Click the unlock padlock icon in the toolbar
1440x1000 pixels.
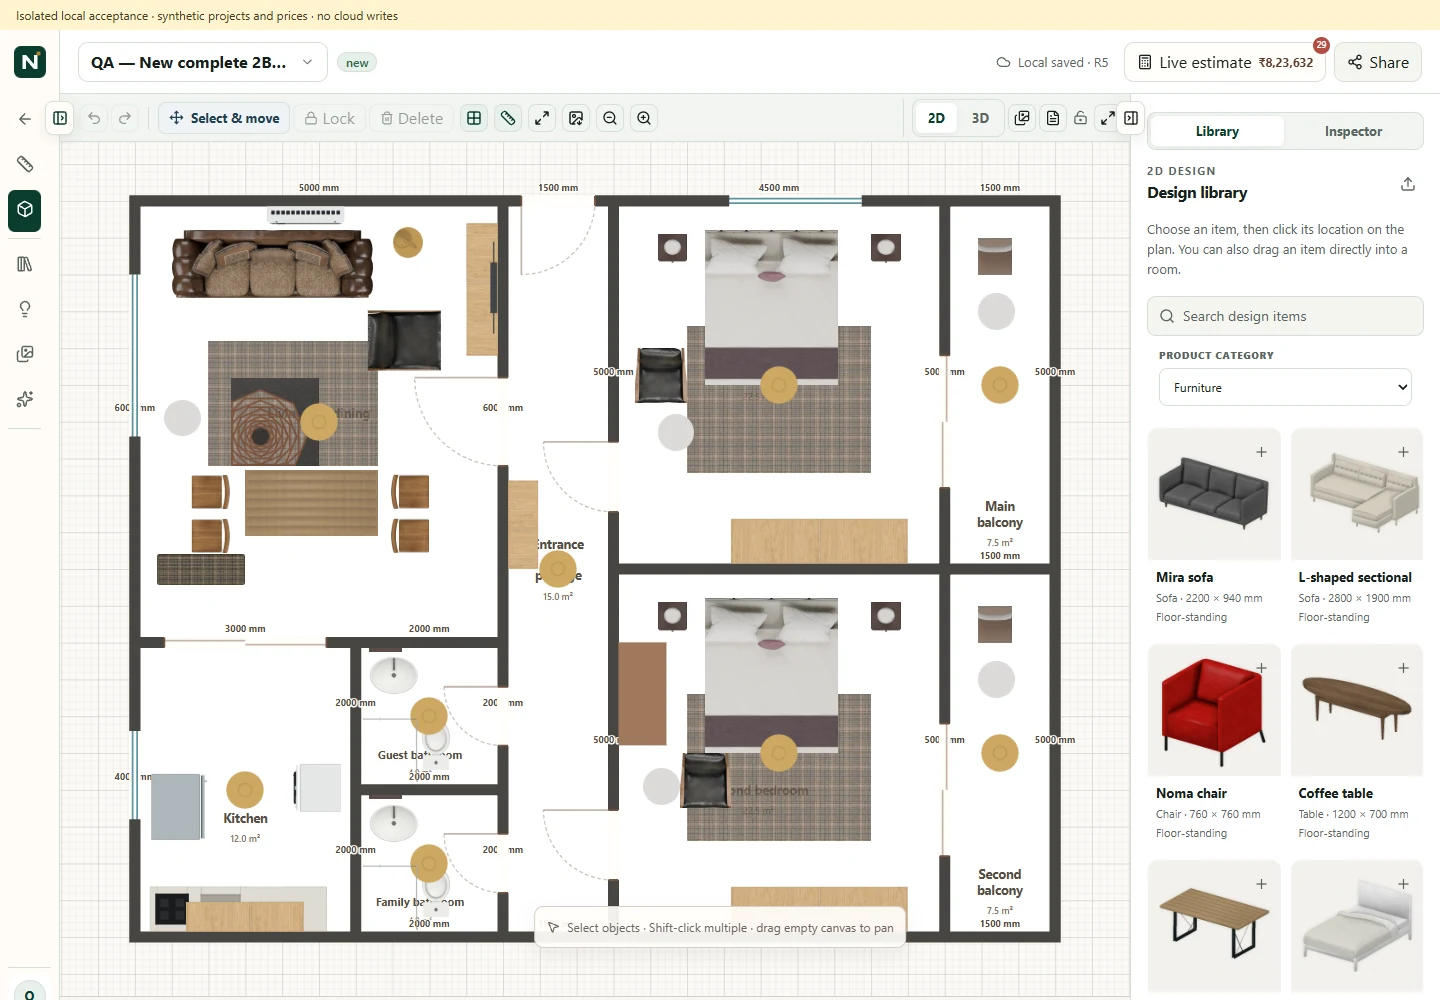click(1080, 118)
